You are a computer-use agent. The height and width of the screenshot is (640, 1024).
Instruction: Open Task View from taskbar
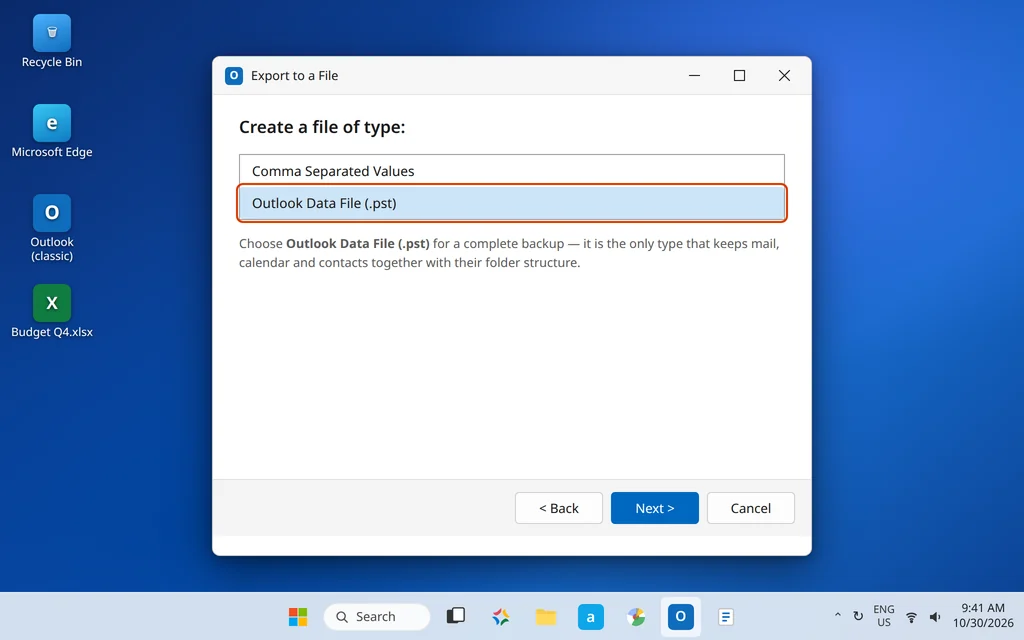[x=456, y=616]
